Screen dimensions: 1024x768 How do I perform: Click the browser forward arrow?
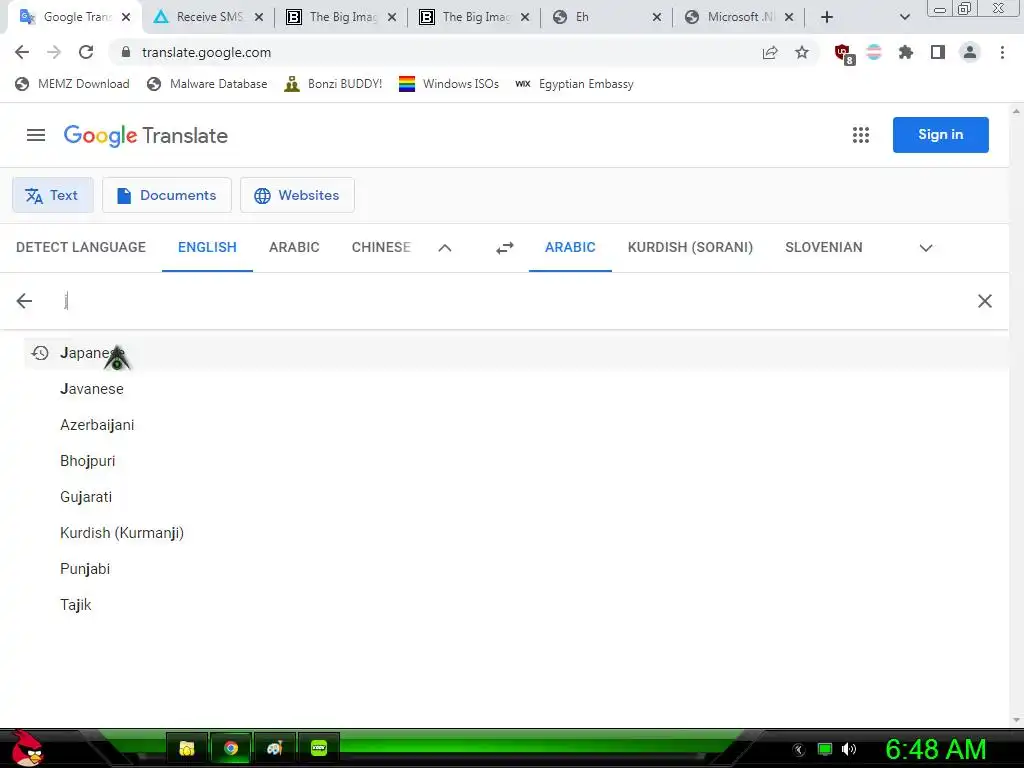(54, 52)
